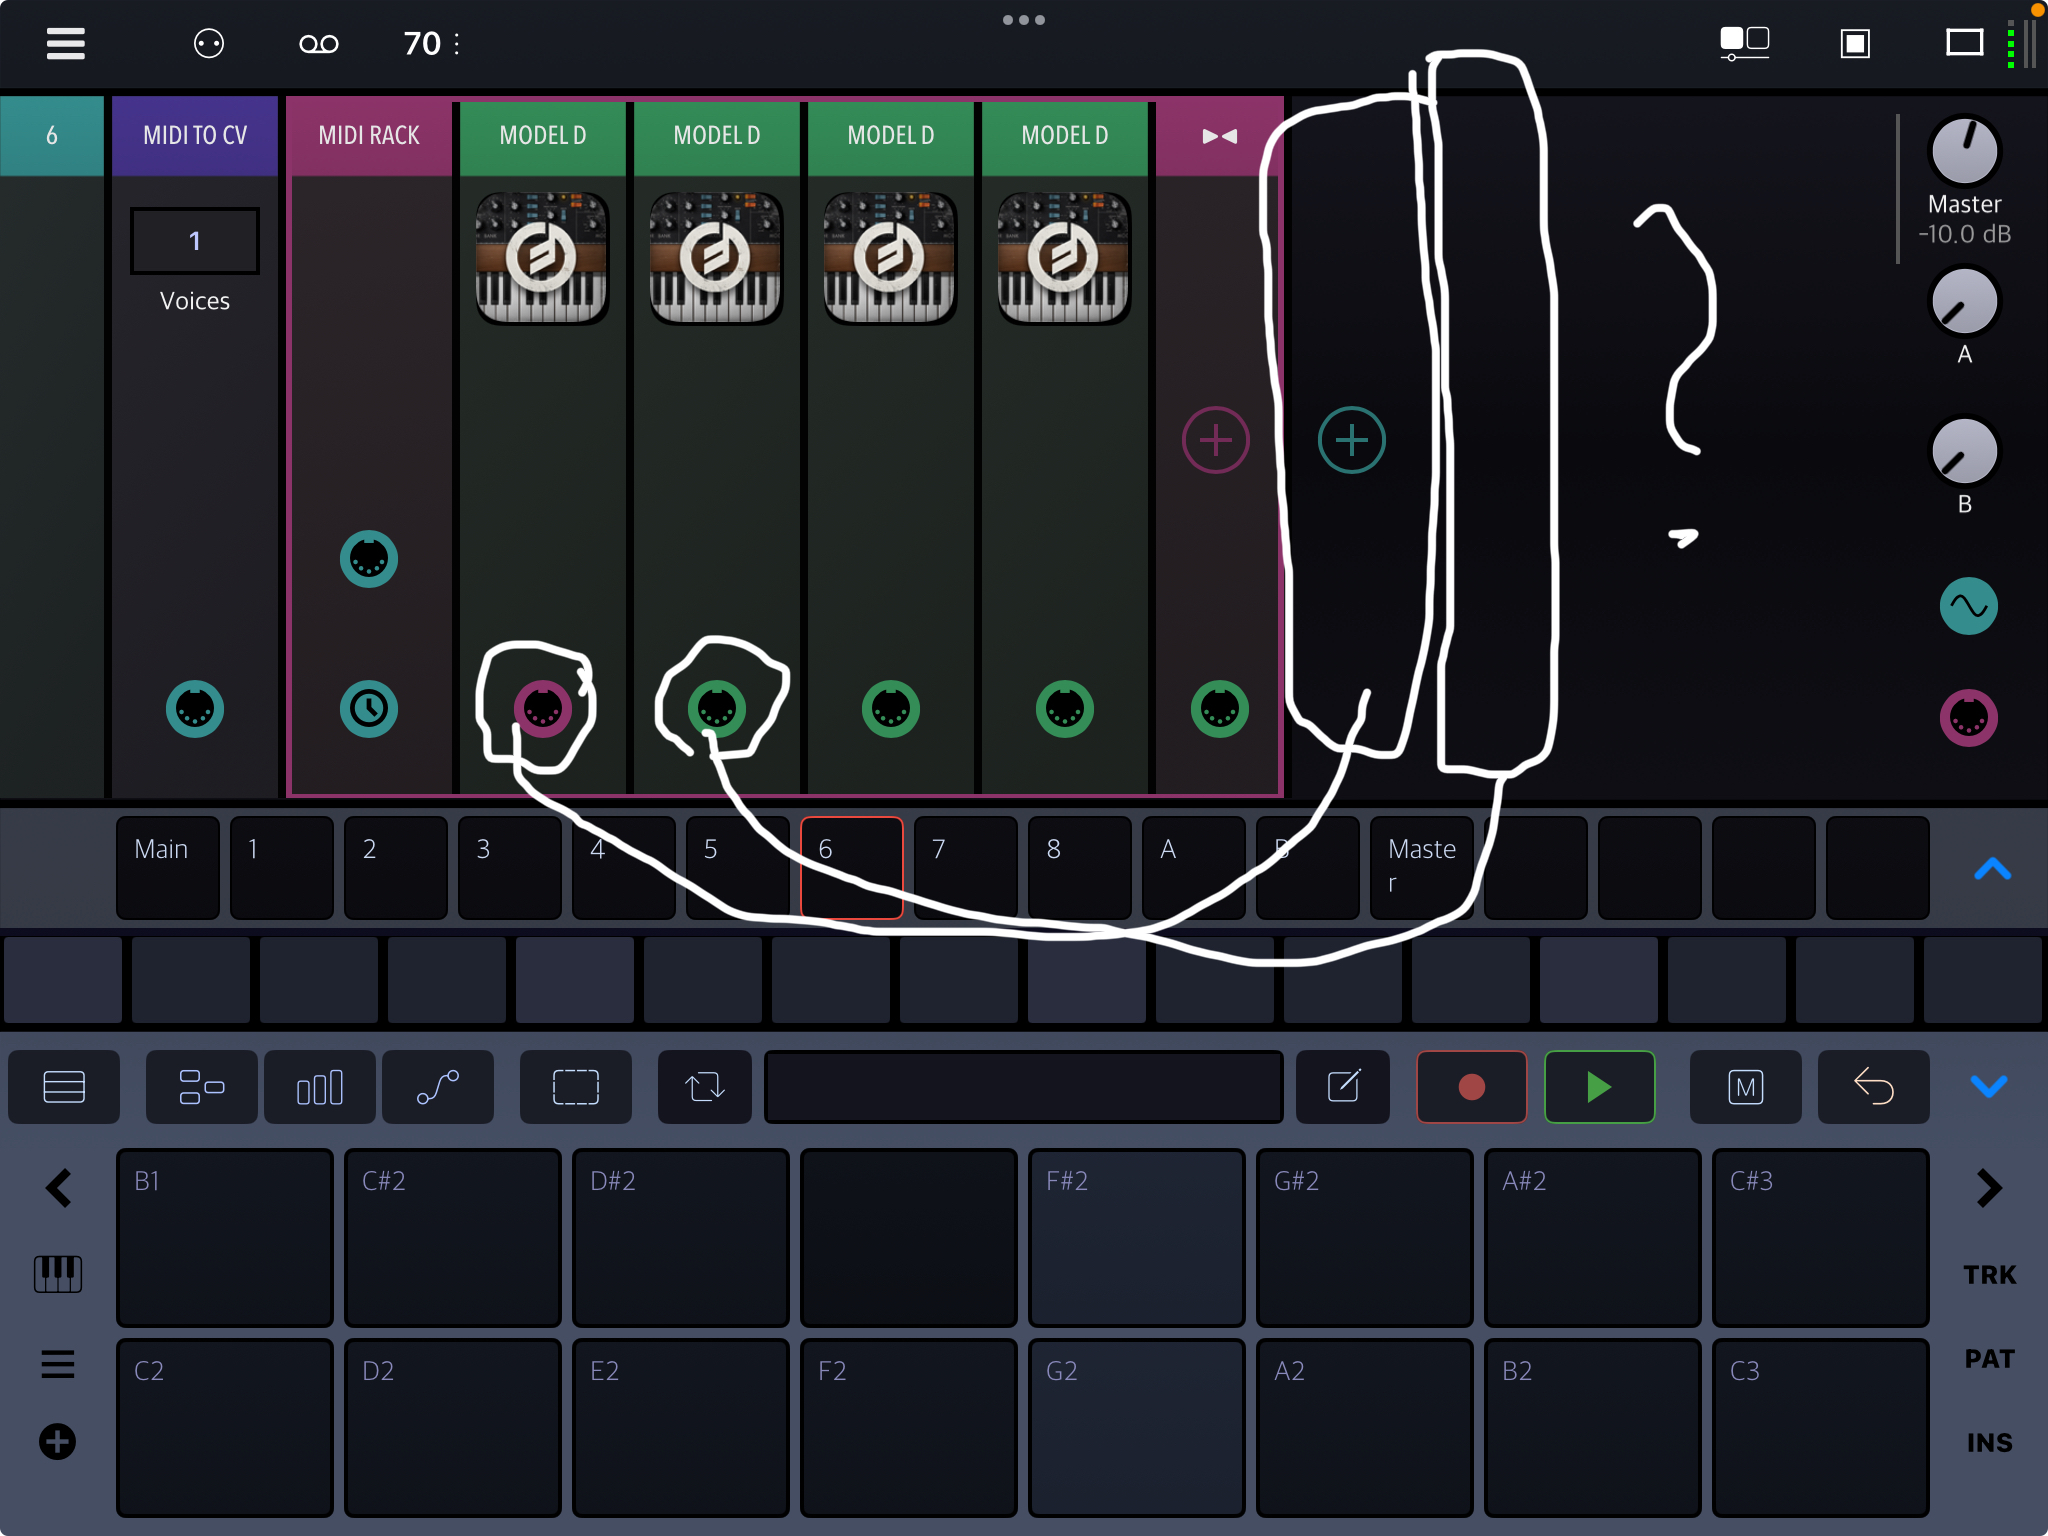Select the MIDI RACK header
The height and width of the screenshot is (1536, 2048).
(x=369, y=136)
